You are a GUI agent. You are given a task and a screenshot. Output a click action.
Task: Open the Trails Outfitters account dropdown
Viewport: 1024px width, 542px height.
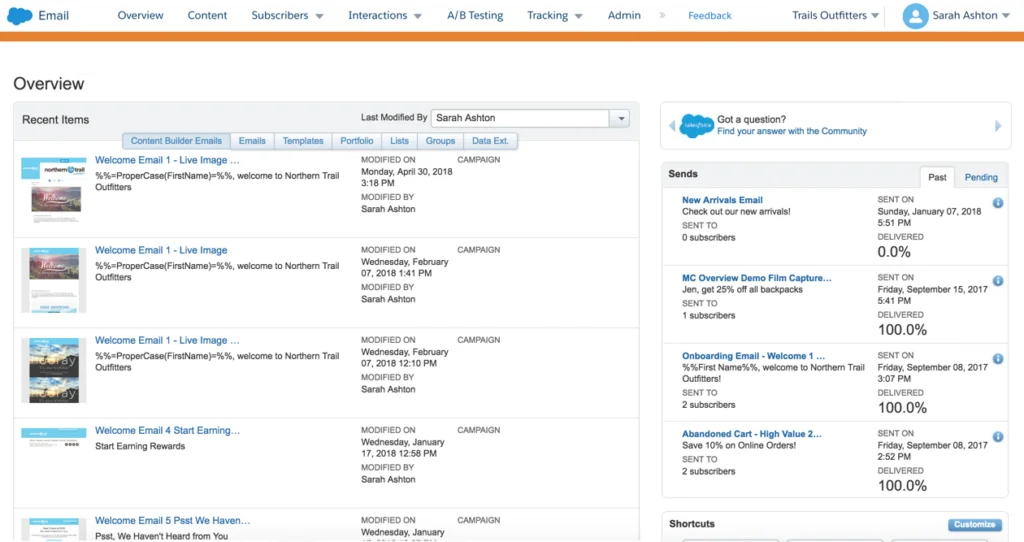[x=875, y=16]
